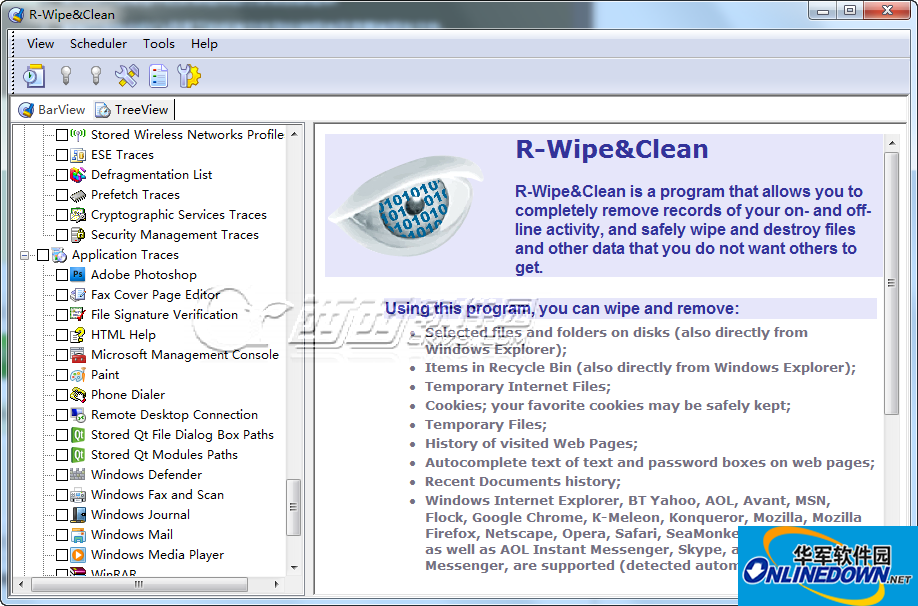Click the Prefetch Traces chip icon
Screen dimensions: 918x606
78,195
